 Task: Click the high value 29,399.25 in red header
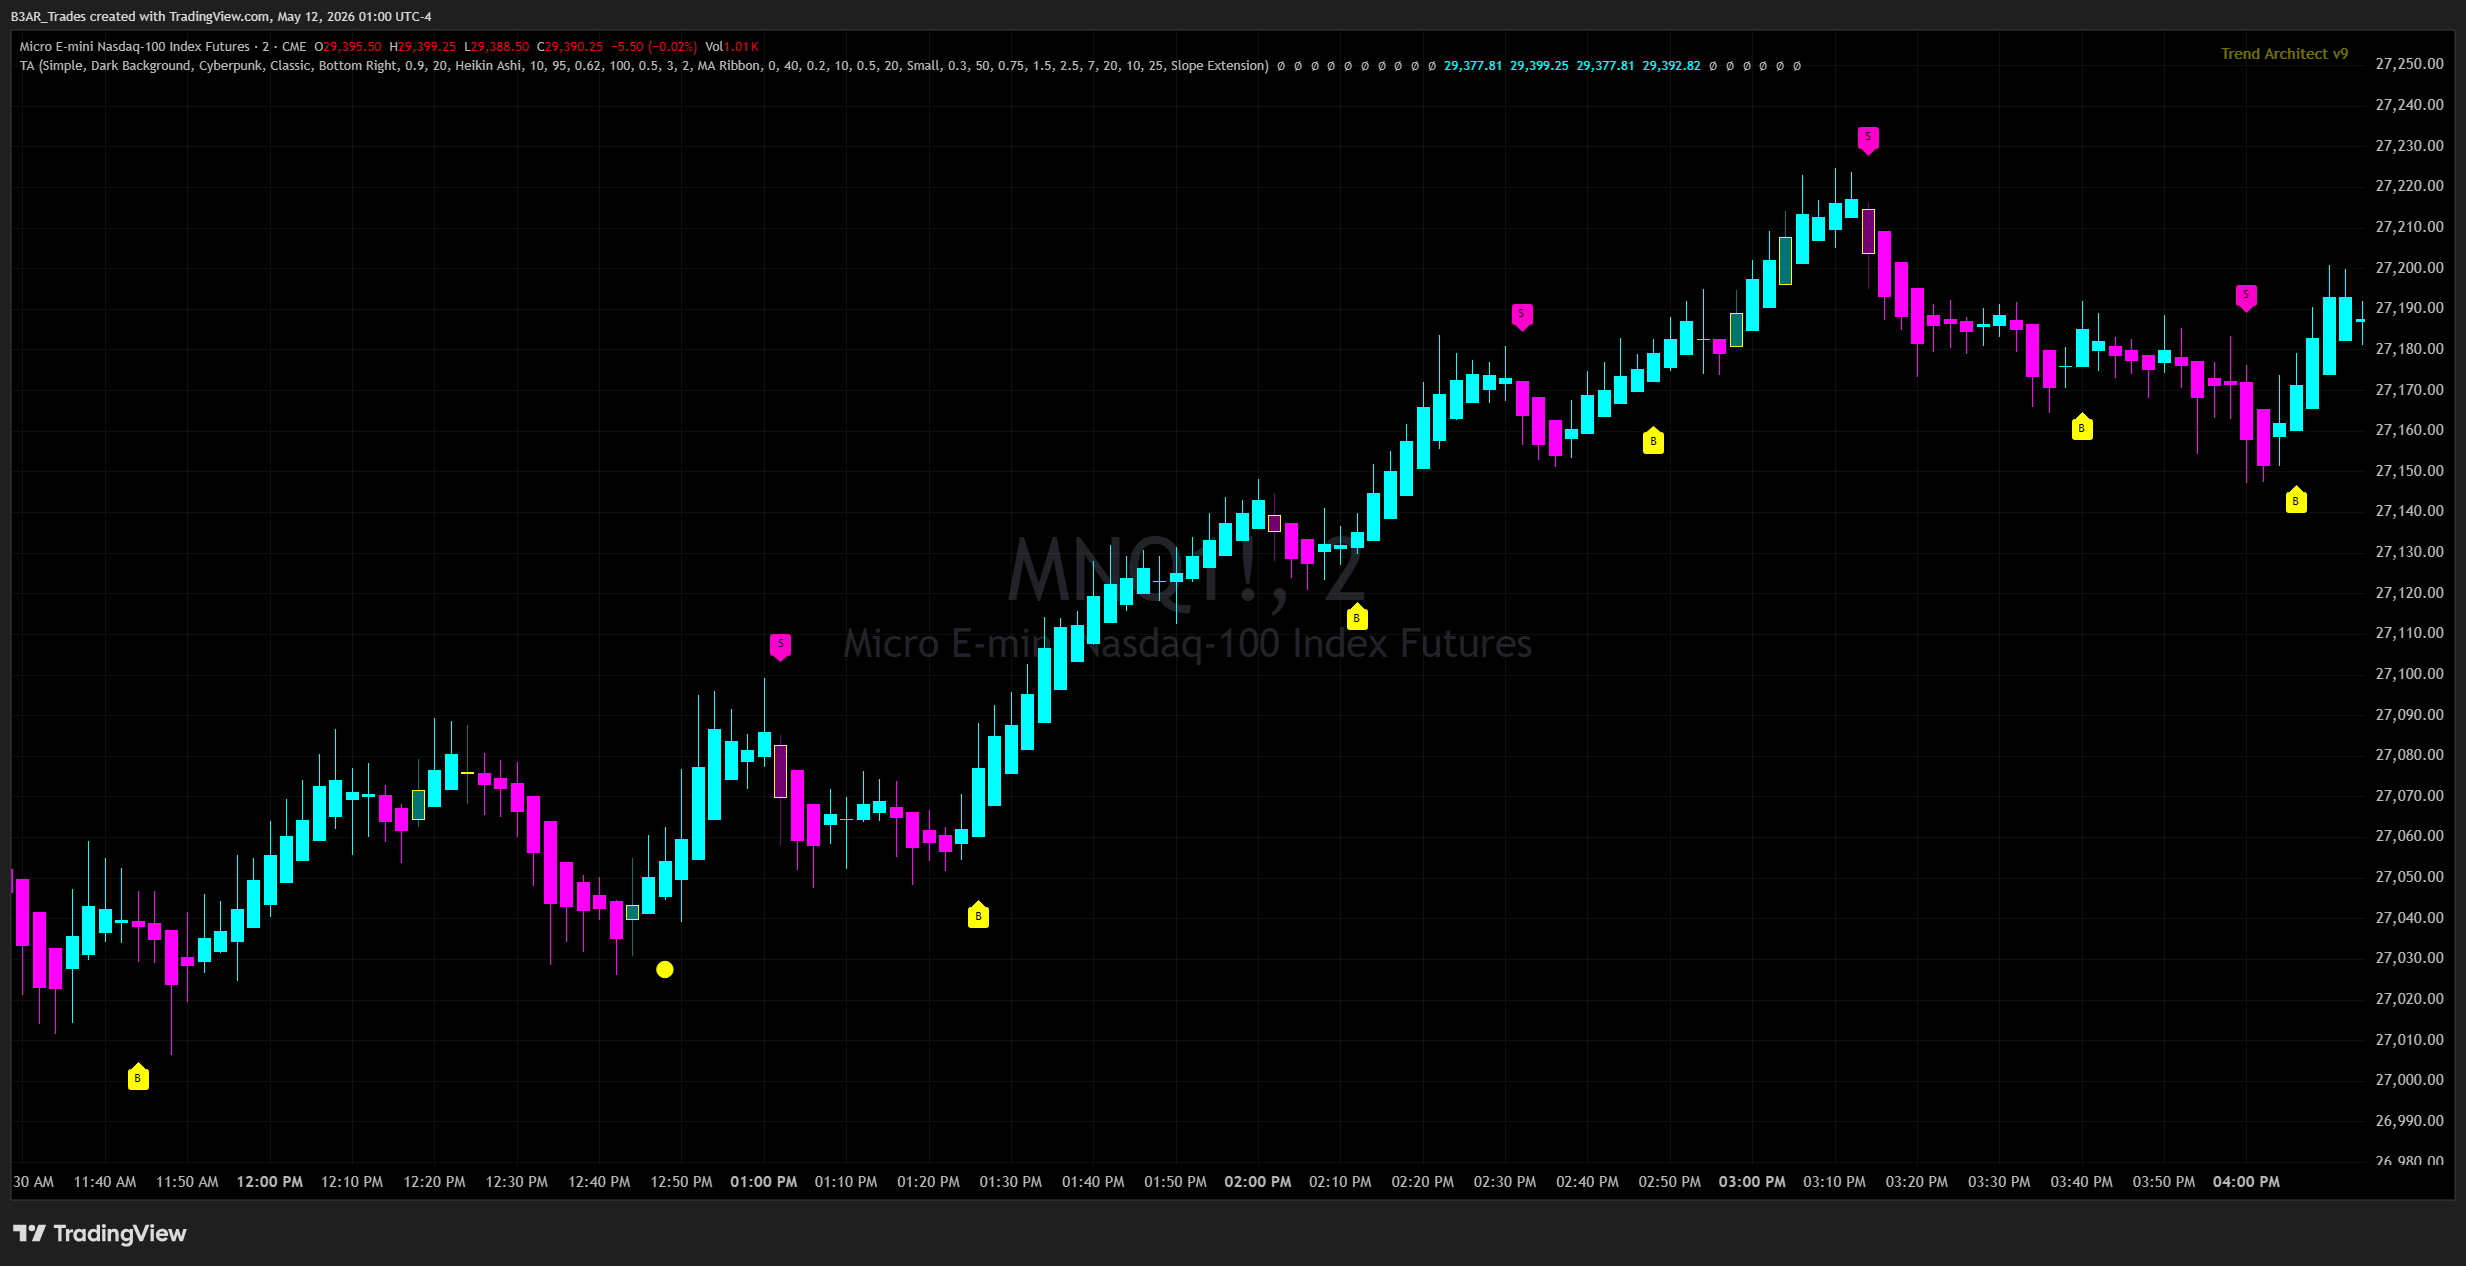pyautogui.click(x=427, y=46)
